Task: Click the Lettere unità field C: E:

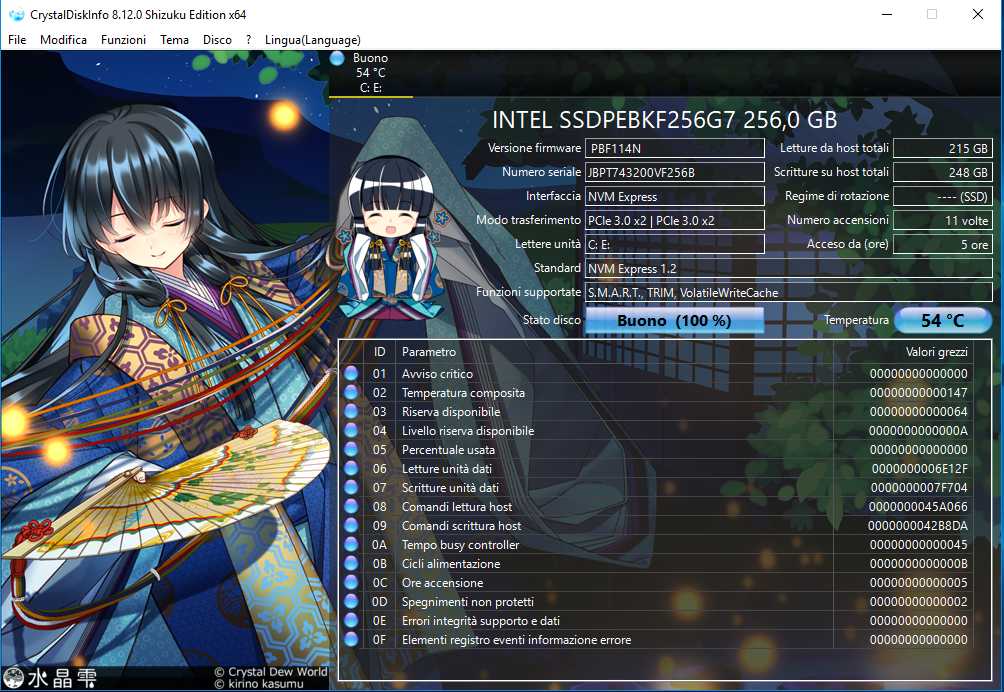Action: (x=675, y=245)
